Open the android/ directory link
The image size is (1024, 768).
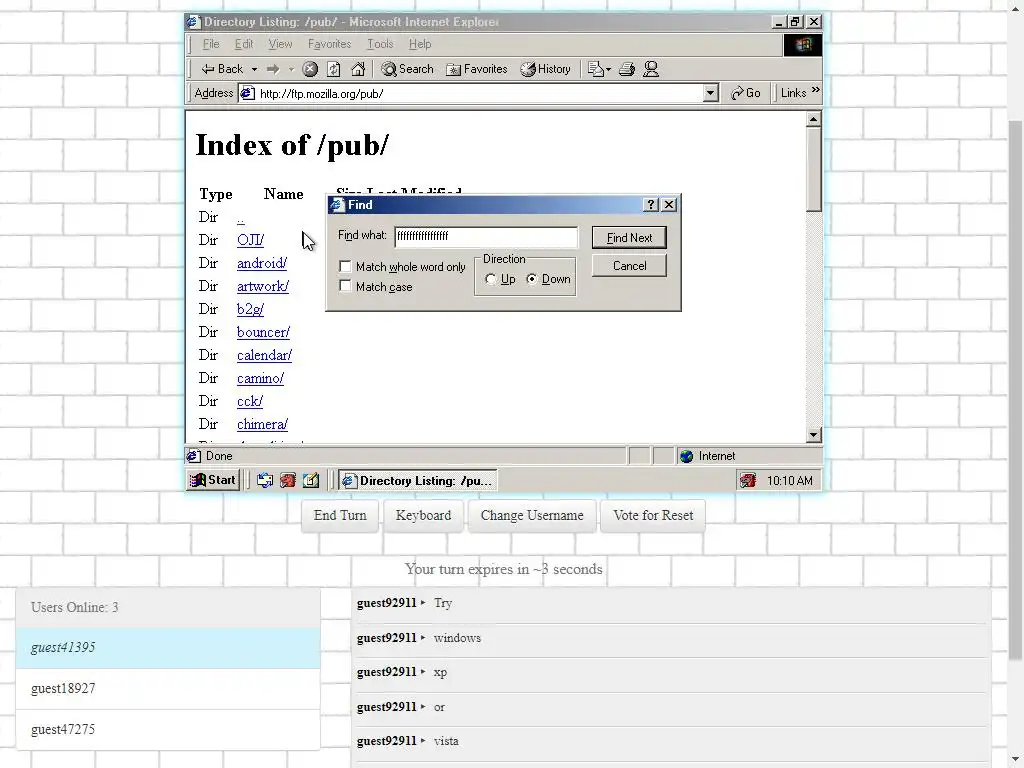[x=262, y=263]
